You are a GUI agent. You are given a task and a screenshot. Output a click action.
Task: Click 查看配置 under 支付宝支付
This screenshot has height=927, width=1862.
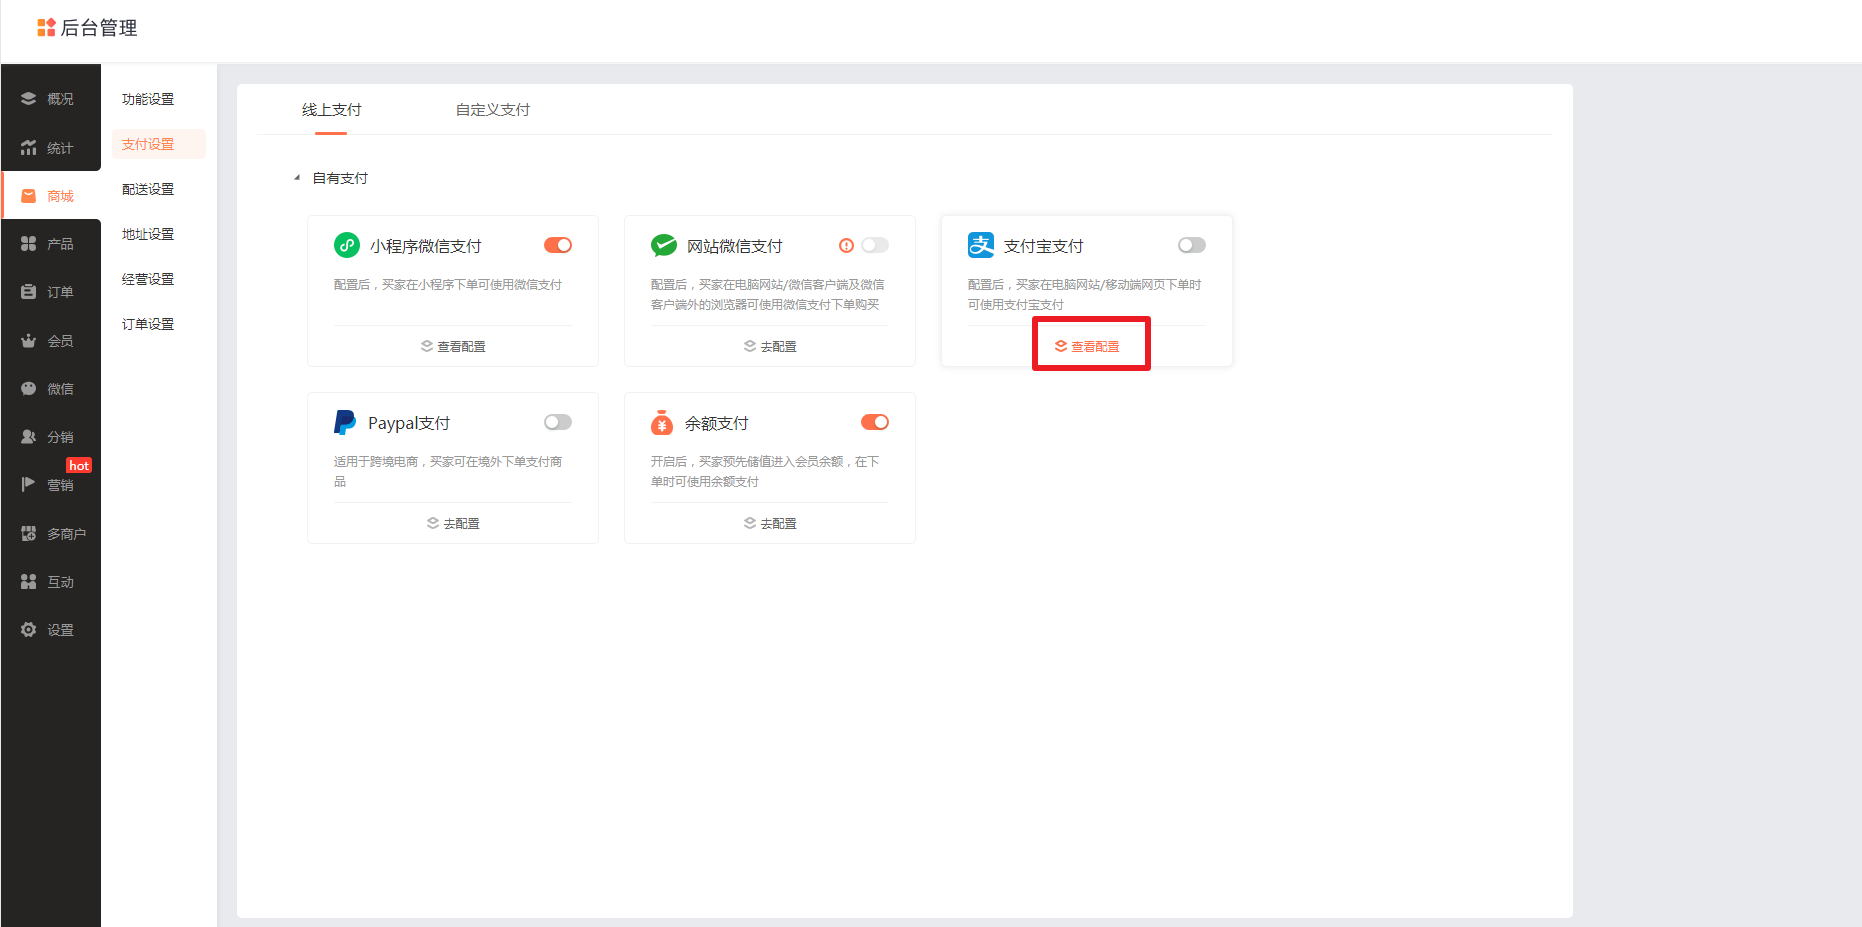coord(1087,346)
